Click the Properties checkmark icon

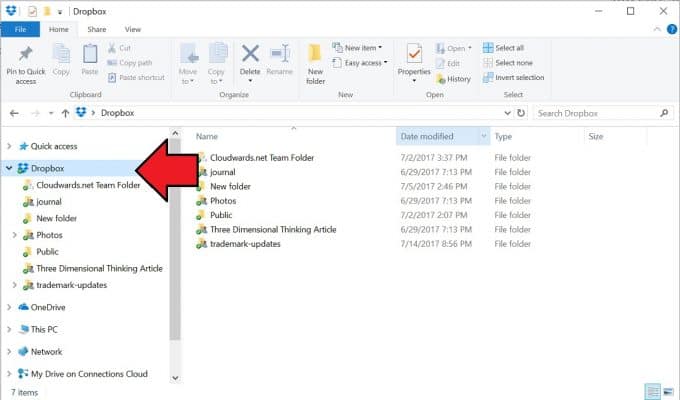pos(414,54)
